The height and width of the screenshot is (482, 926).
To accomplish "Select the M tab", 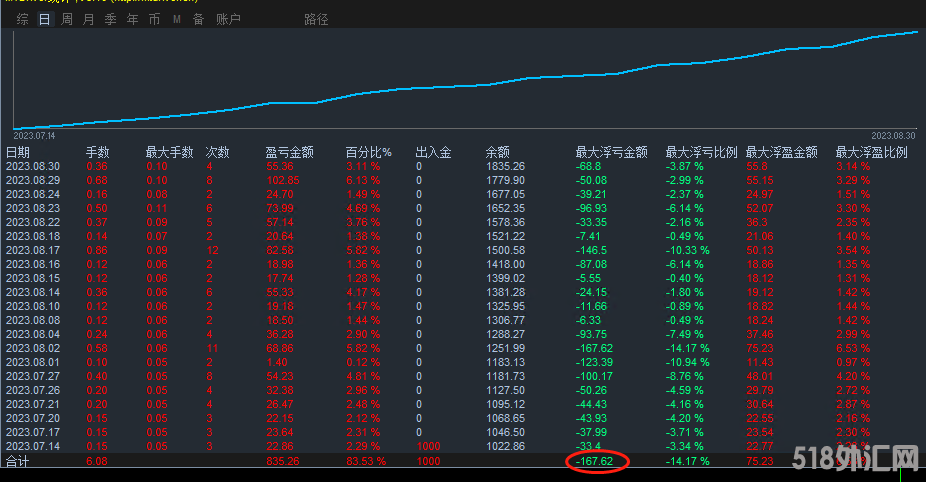I will tap(177, 19).
